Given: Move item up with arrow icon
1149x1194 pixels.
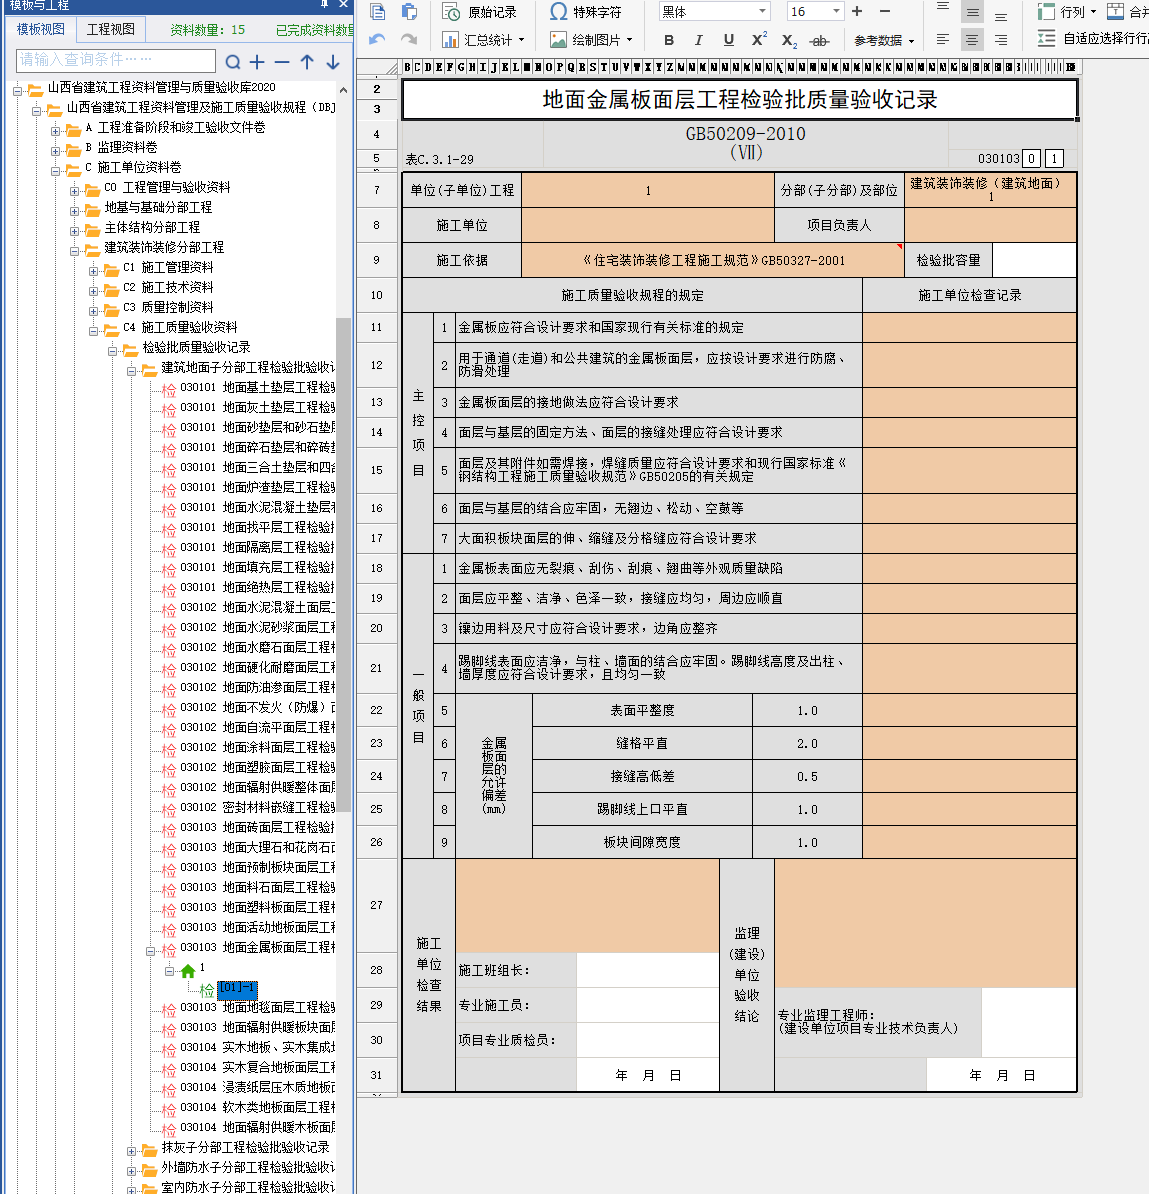Looking at the screenshot, I should point(307,62).
